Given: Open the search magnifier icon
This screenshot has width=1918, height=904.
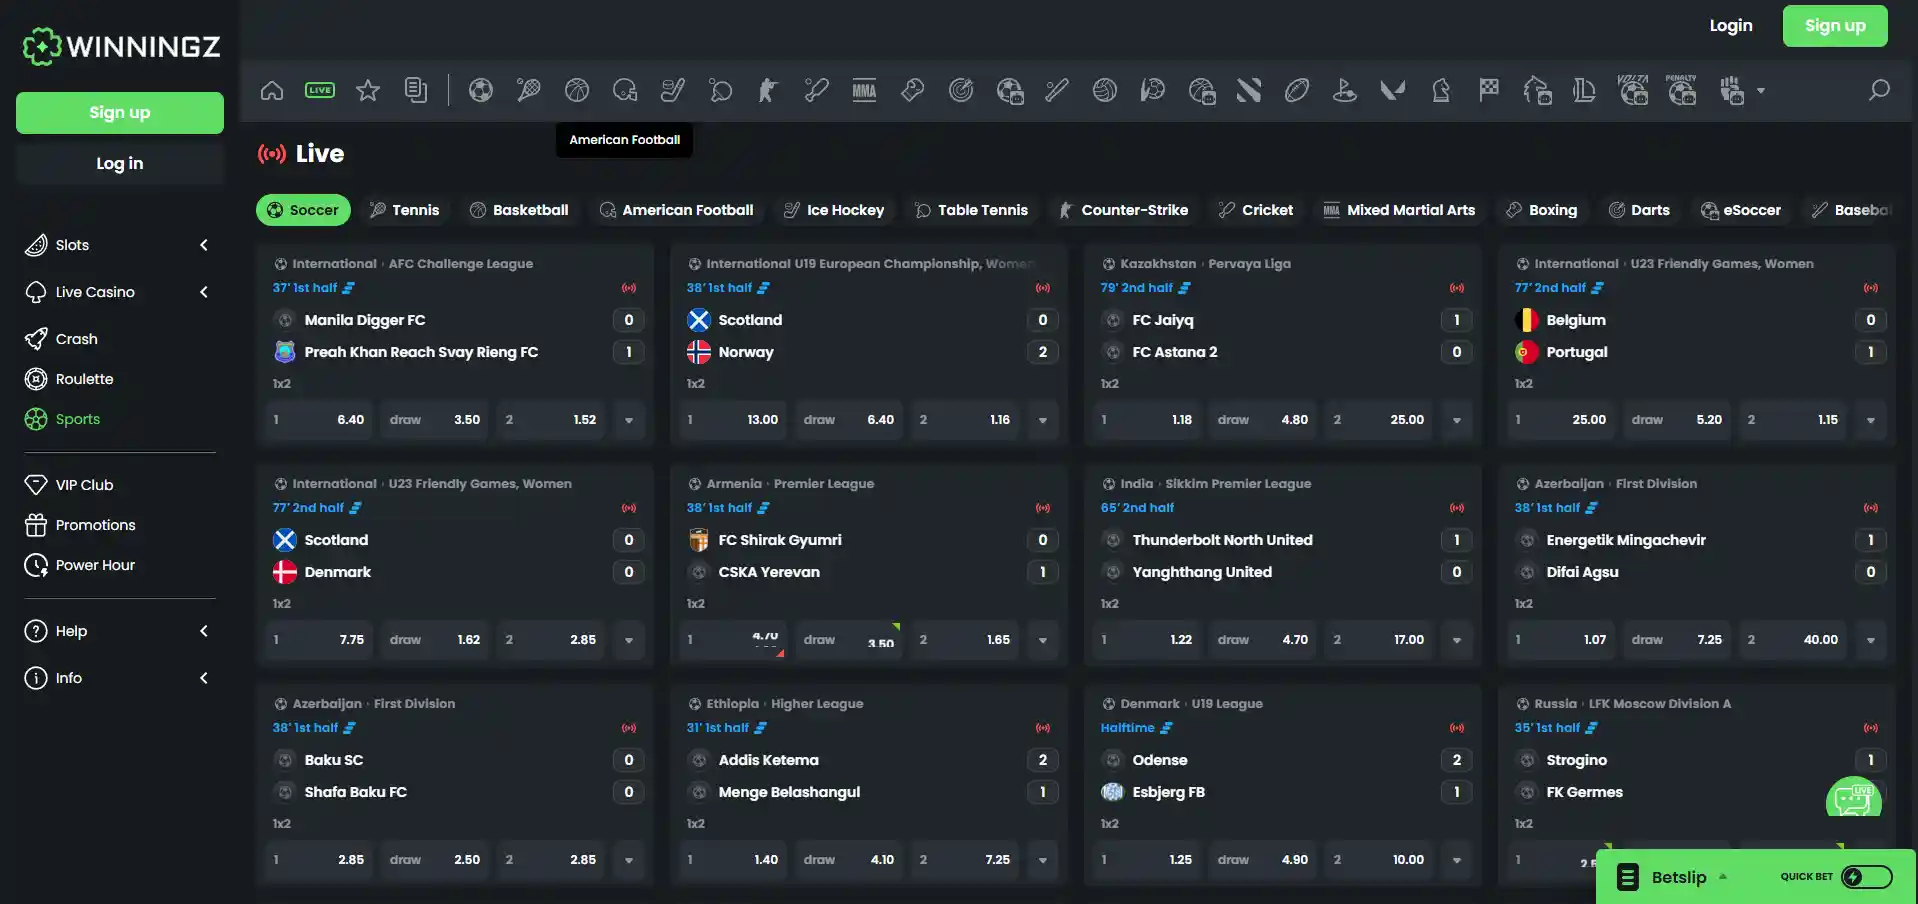Looking at the screenshot, I should (x=1880, y=90).
